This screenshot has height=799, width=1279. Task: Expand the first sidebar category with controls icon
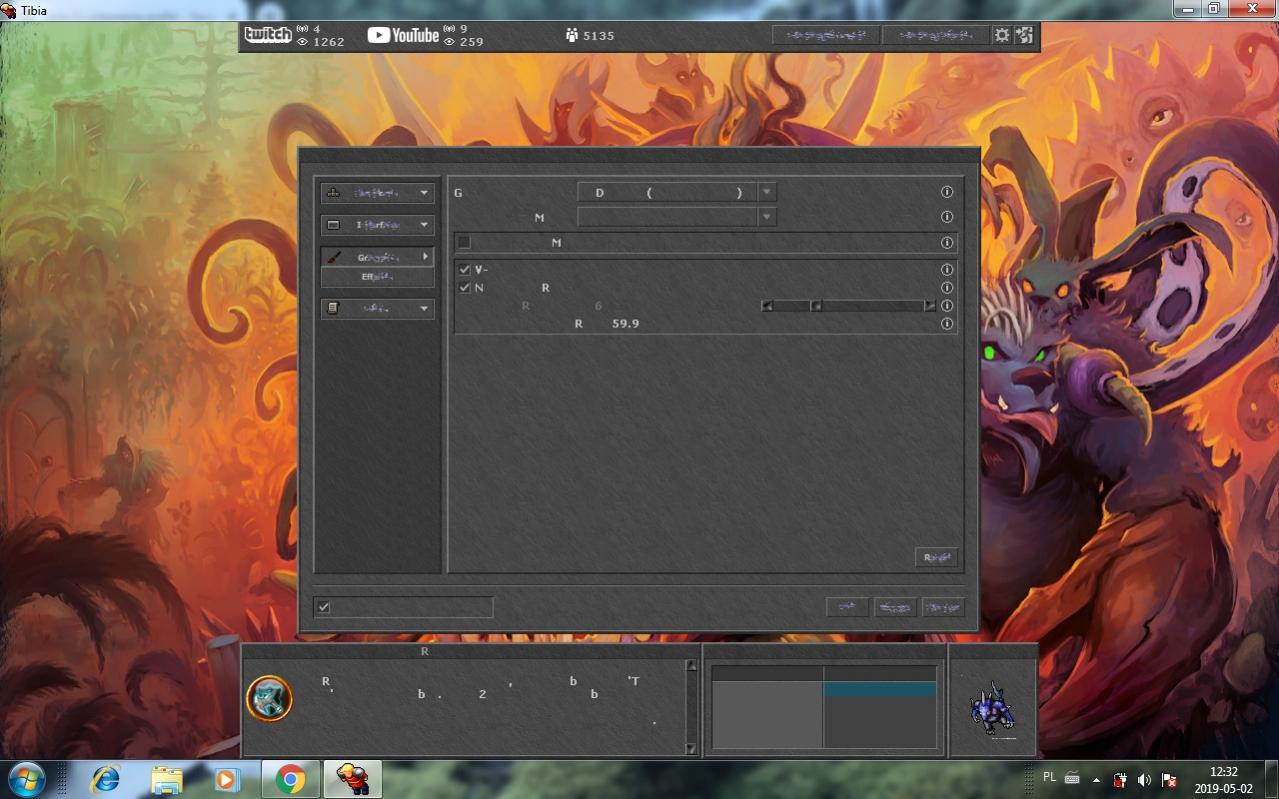pyautogui.click(x=377, y=193)
